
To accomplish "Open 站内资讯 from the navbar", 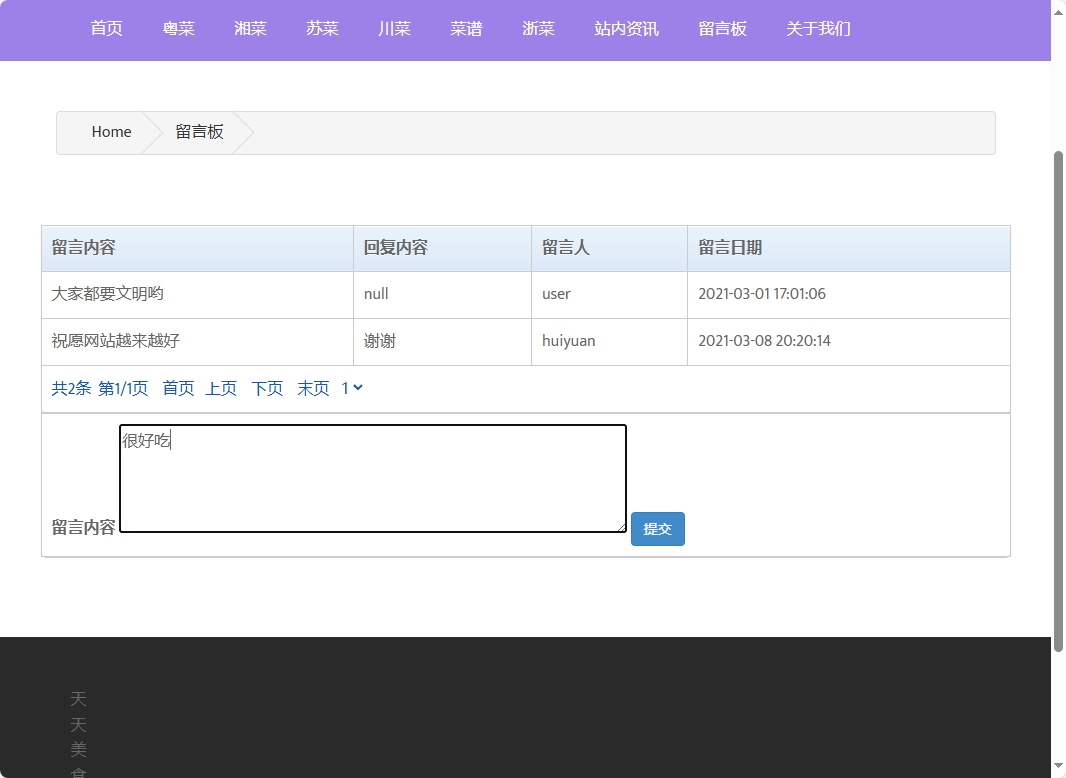I will [626, 29].
